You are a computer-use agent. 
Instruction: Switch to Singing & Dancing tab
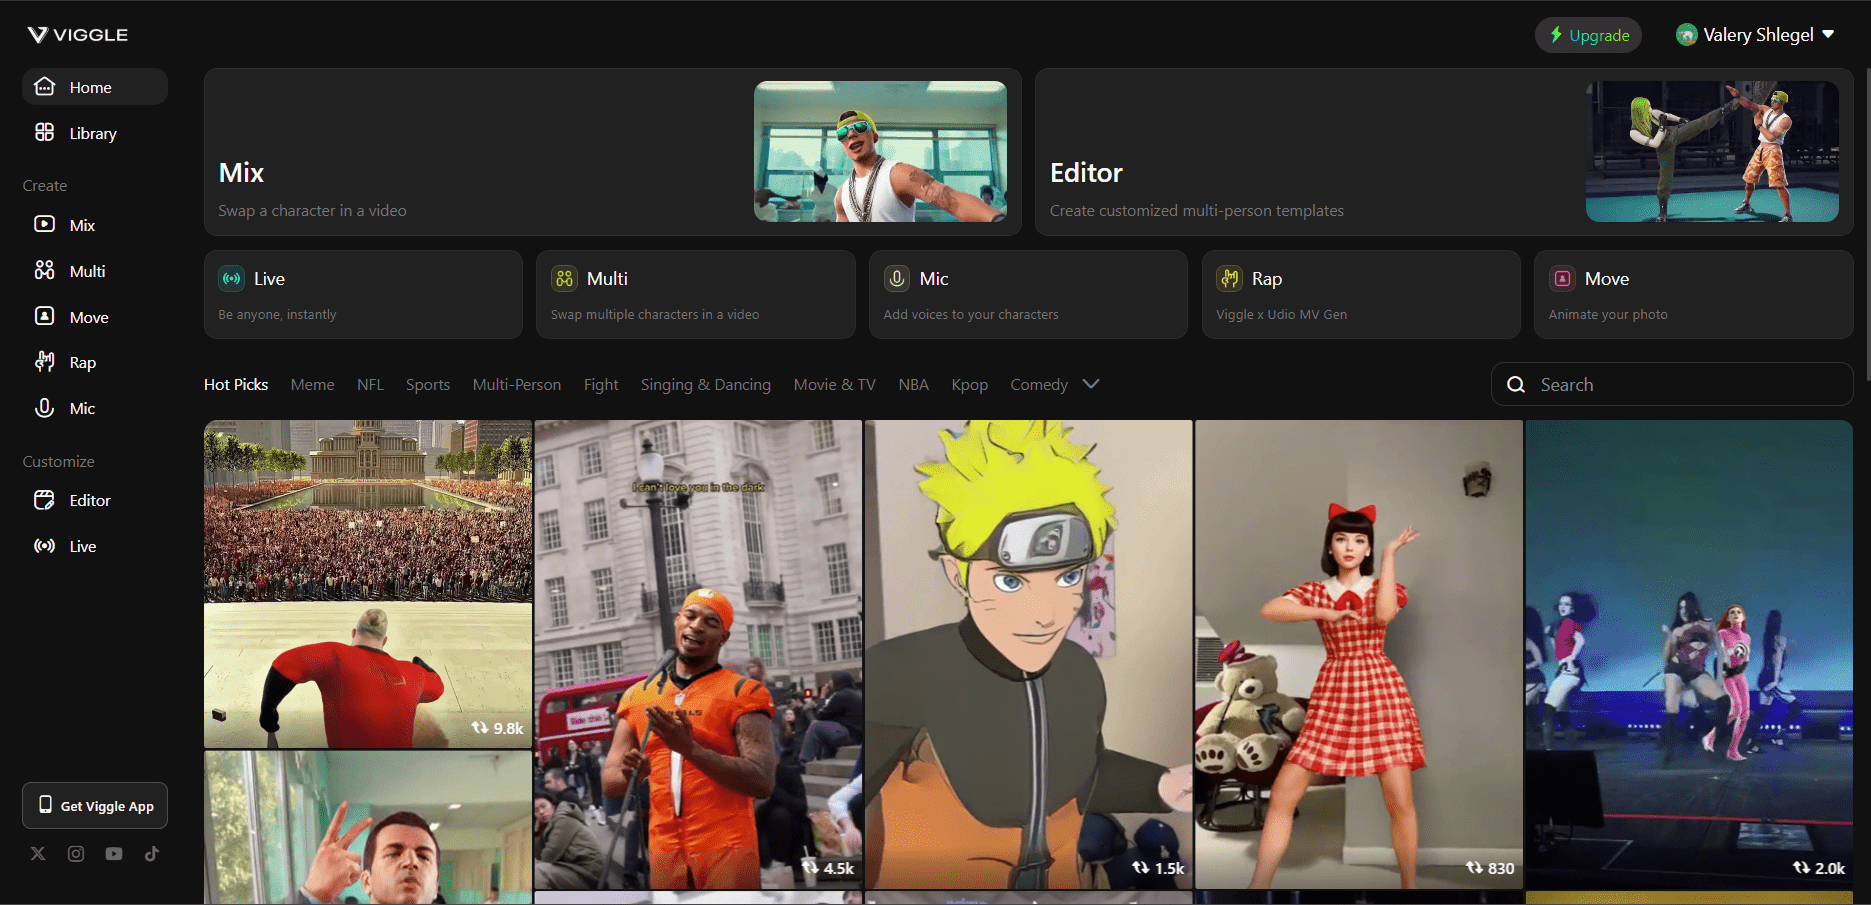coord(706,385)
